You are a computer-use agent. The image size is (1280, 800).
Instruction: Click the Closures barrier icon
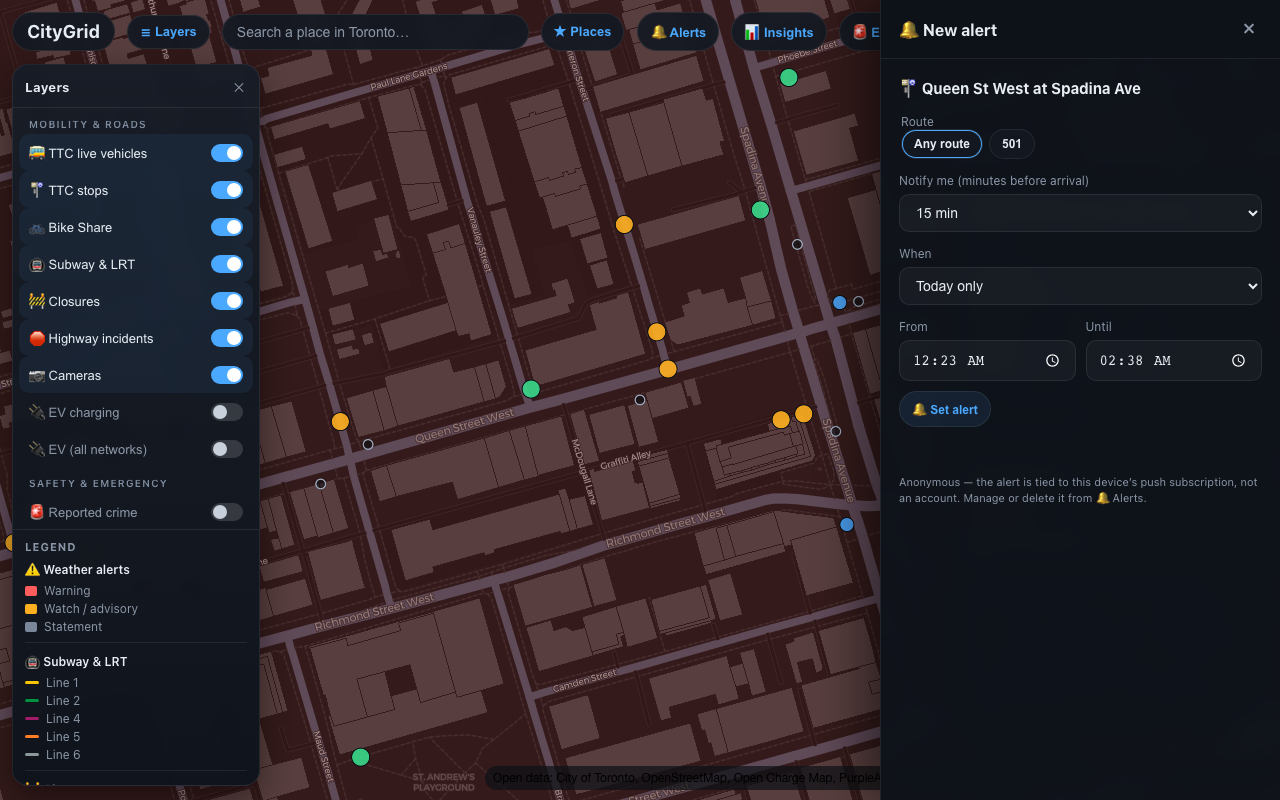37,301
